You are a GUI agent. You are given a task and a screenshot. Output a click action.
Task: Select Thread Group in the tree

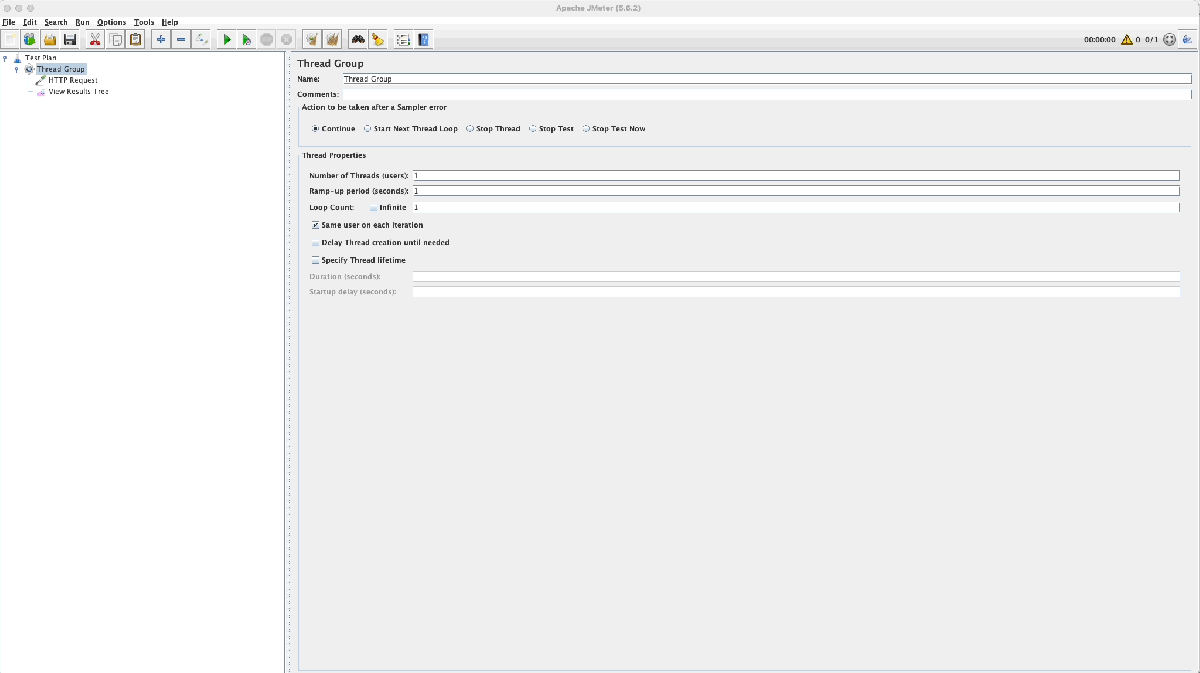61,69
